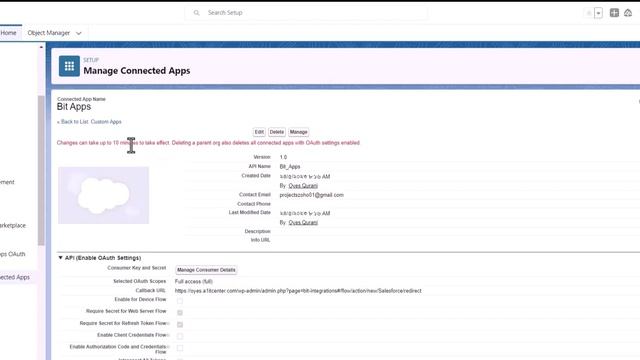The height and width of the screenshot is (360, 640).
Task: Open Oyes Qurani link under Created Date
Action: [x=303, y=186]
